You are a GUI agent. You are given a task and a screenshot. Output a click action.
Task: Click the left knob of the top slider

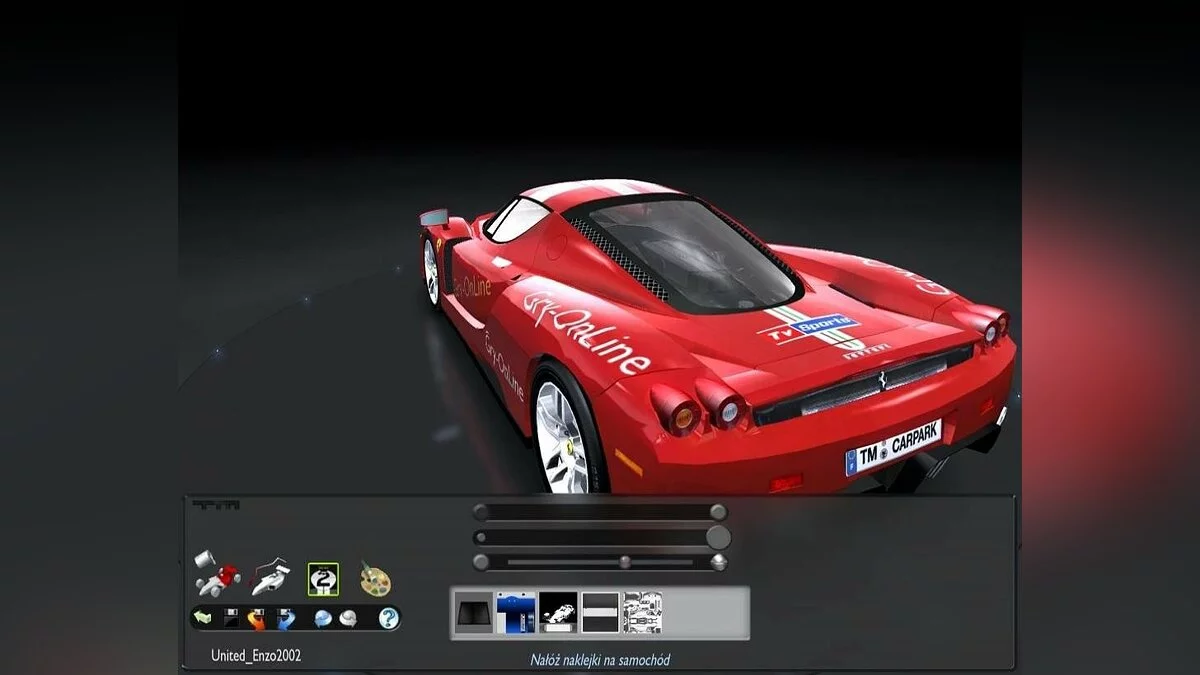point(481,512)
